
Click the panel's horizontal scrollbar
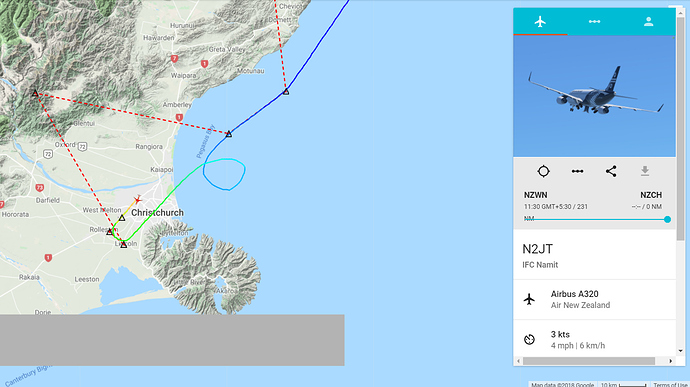tap(588, 361)
